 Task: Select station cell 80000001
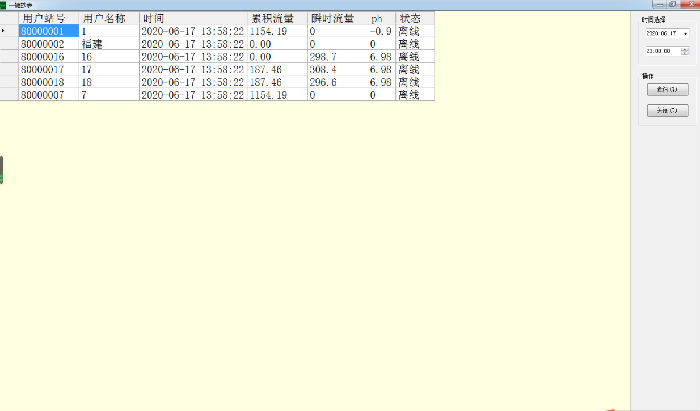(x=48, y=32)
